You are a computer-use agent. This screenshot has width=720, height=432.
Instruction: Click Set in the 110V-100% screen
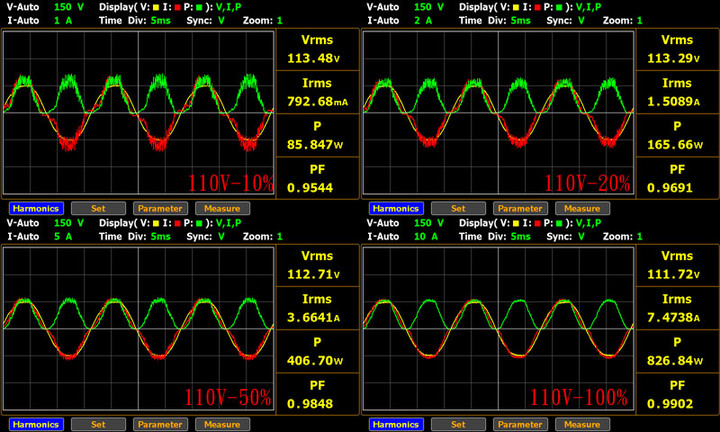point(458,424)
